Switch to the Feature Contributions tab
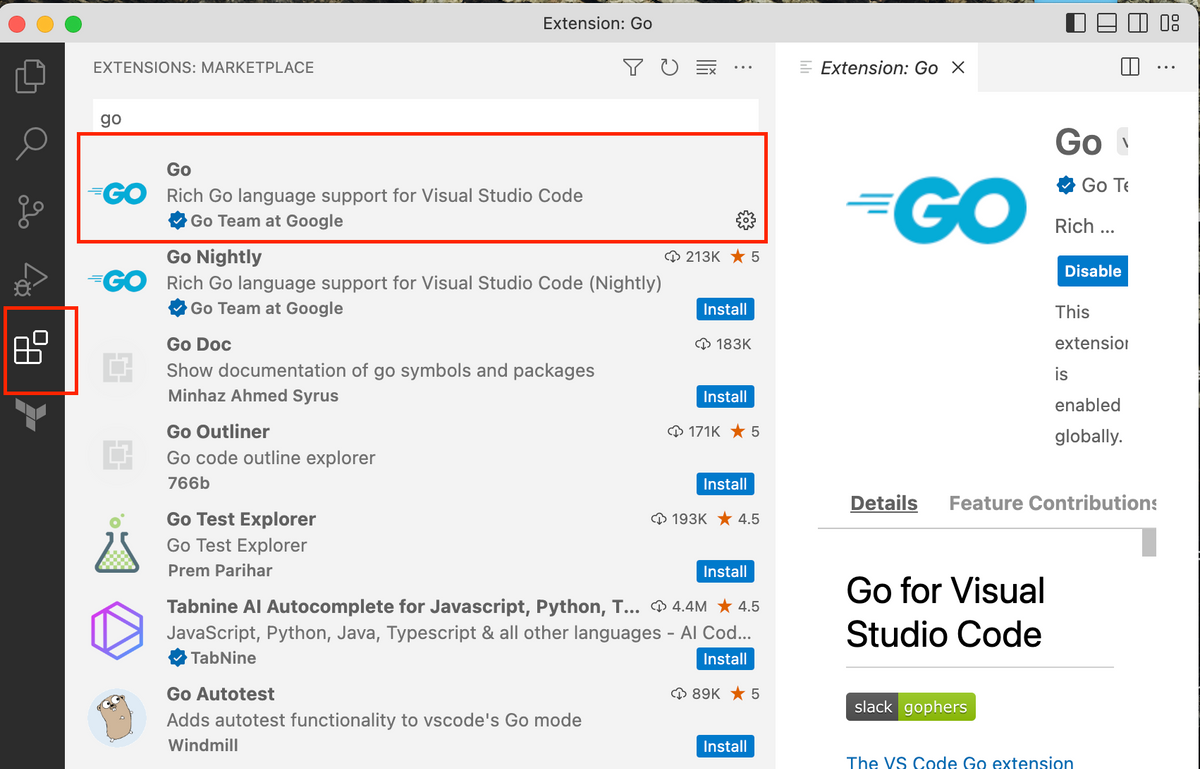Screen dimensions: 1200x769 [x=1052, y=503]
